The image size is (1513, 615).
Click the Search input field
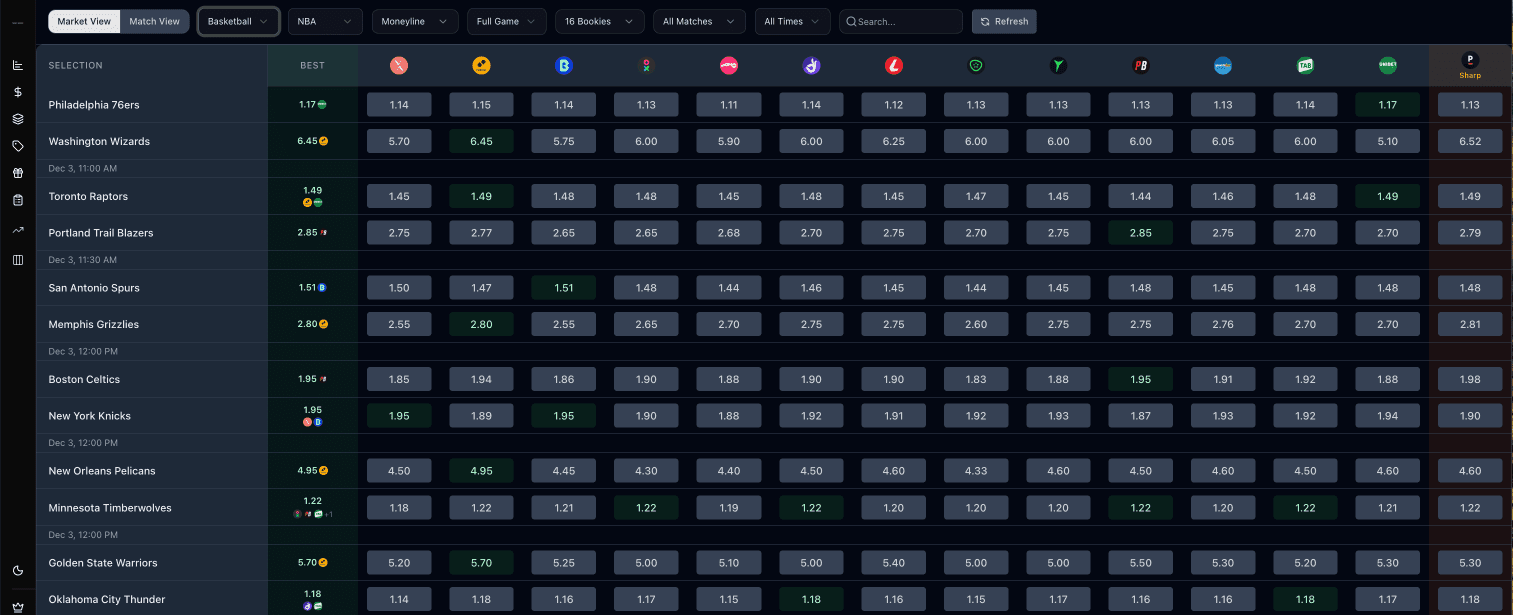(x=901, y=21)
